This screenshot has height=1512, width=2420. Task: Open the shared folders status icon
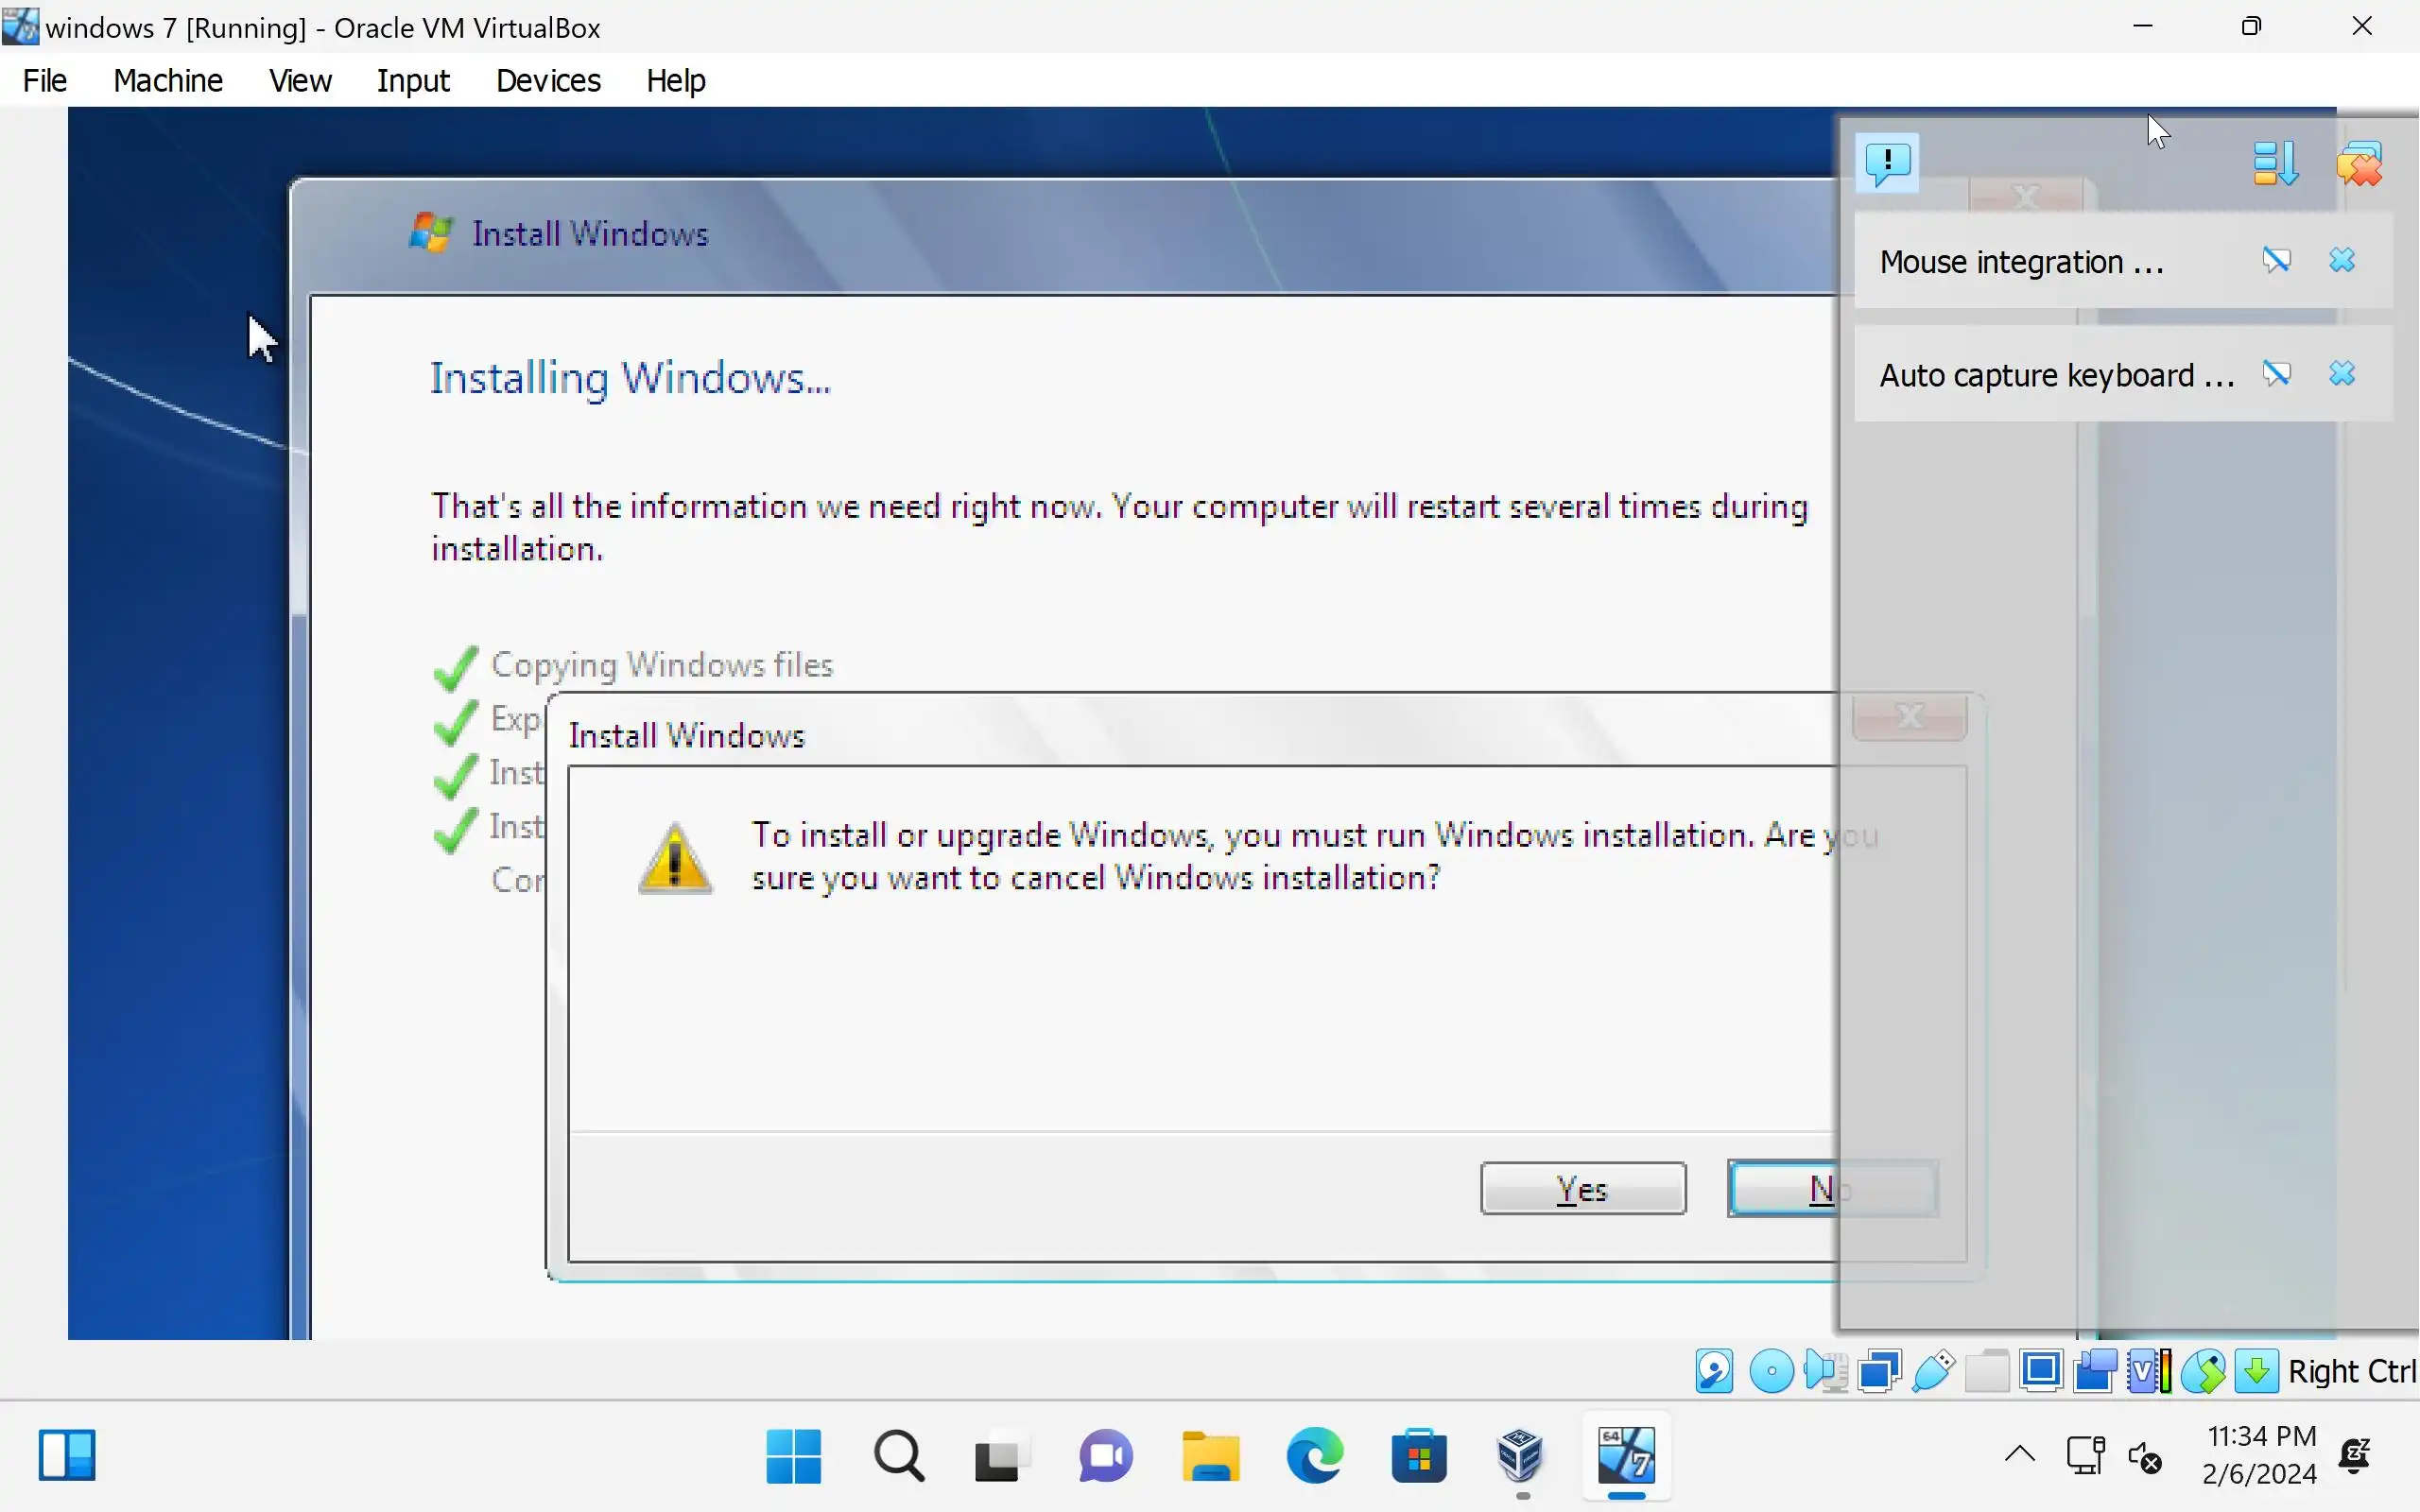[1987, 1371]
